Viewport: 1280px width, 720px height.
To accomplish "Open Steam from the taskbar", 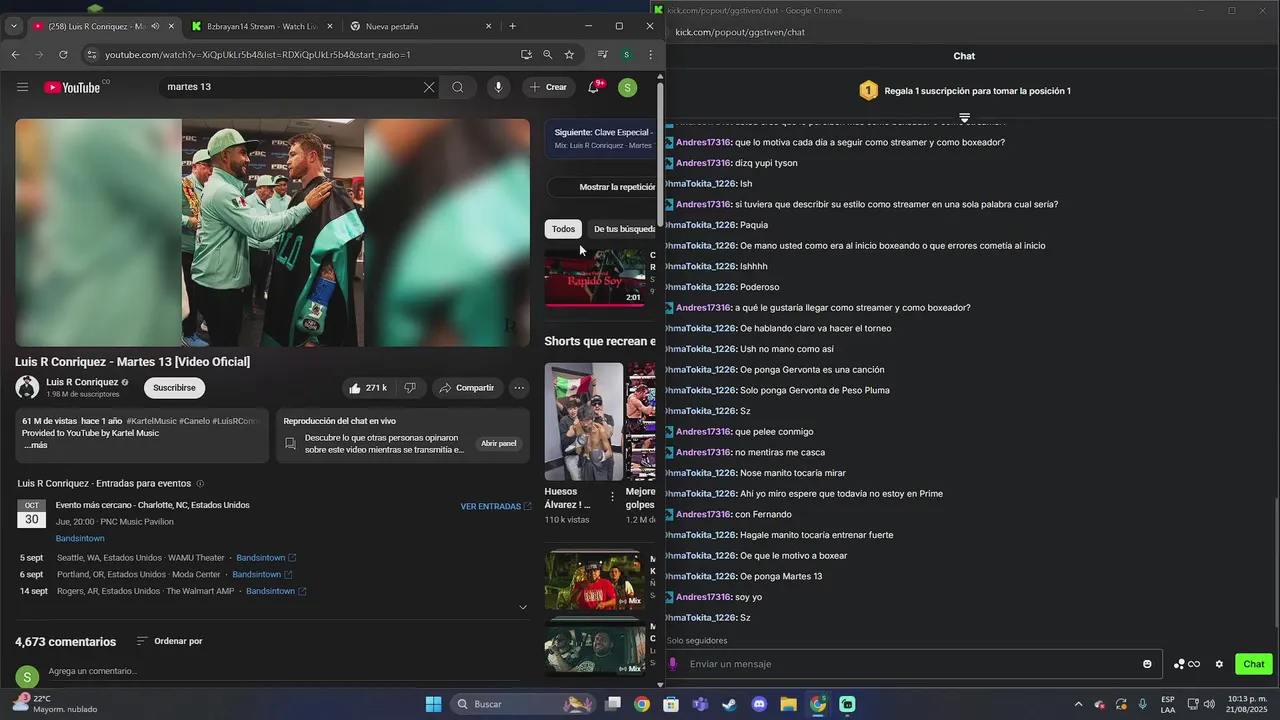I will click(x=729, y=704).
